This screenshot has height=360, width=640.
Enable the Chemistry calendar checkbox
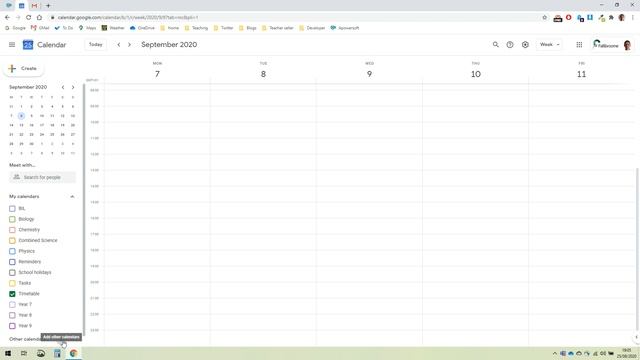pos(12,230)
